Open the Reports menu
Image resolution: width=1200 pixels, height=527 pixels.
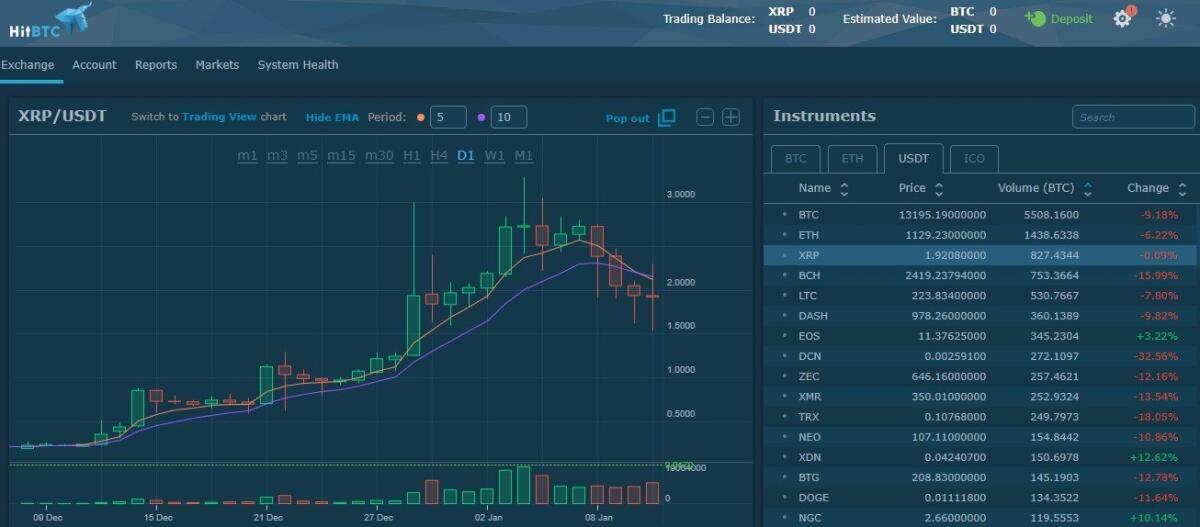pyautogui.click(x=156, y=65)
